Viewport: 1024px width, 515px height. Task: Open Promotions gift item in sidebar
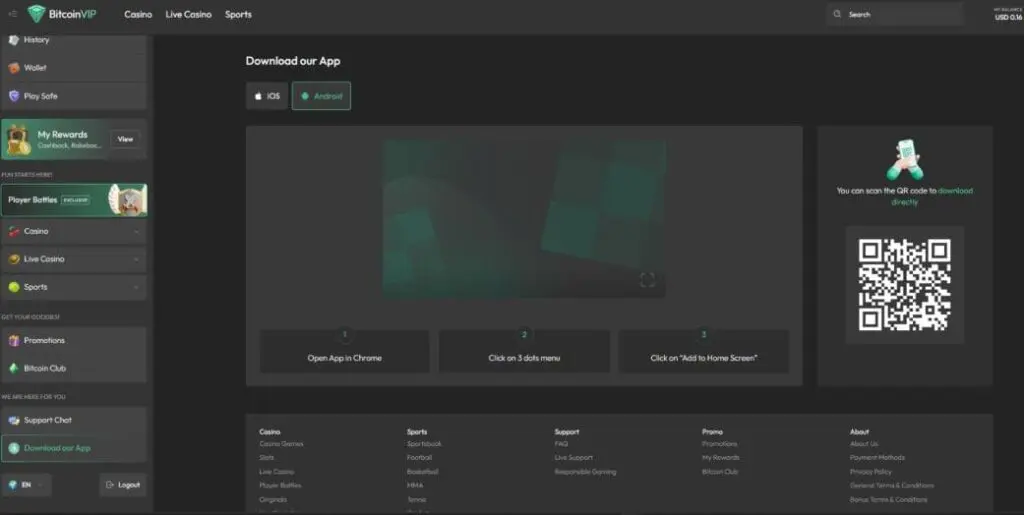[x=44, y=340]
